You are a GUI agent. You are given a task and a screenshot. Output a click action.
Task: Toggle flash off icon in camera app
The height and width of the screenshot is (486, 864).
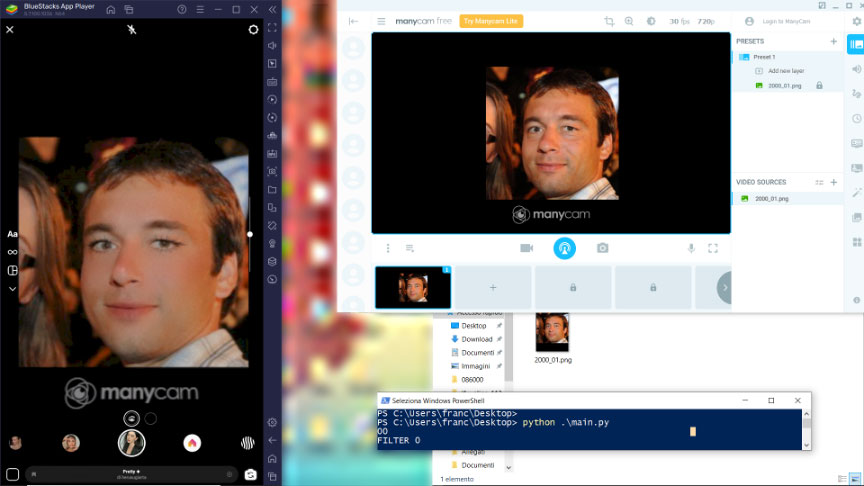131,30
